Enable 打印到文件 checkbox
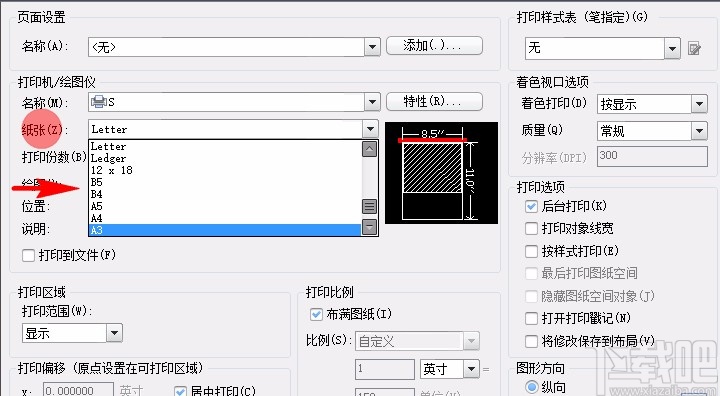This screenshot has width=720, height=396. [28, 255]
